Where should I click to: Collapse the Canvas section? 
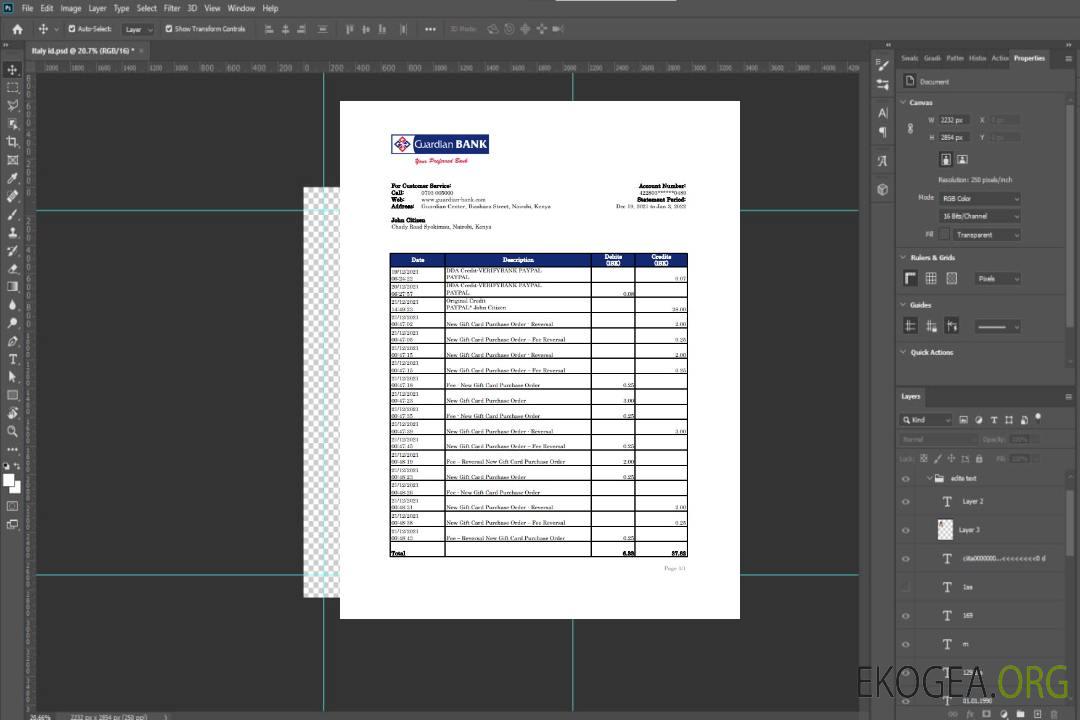pyautogui.click(x=904, y=102)
